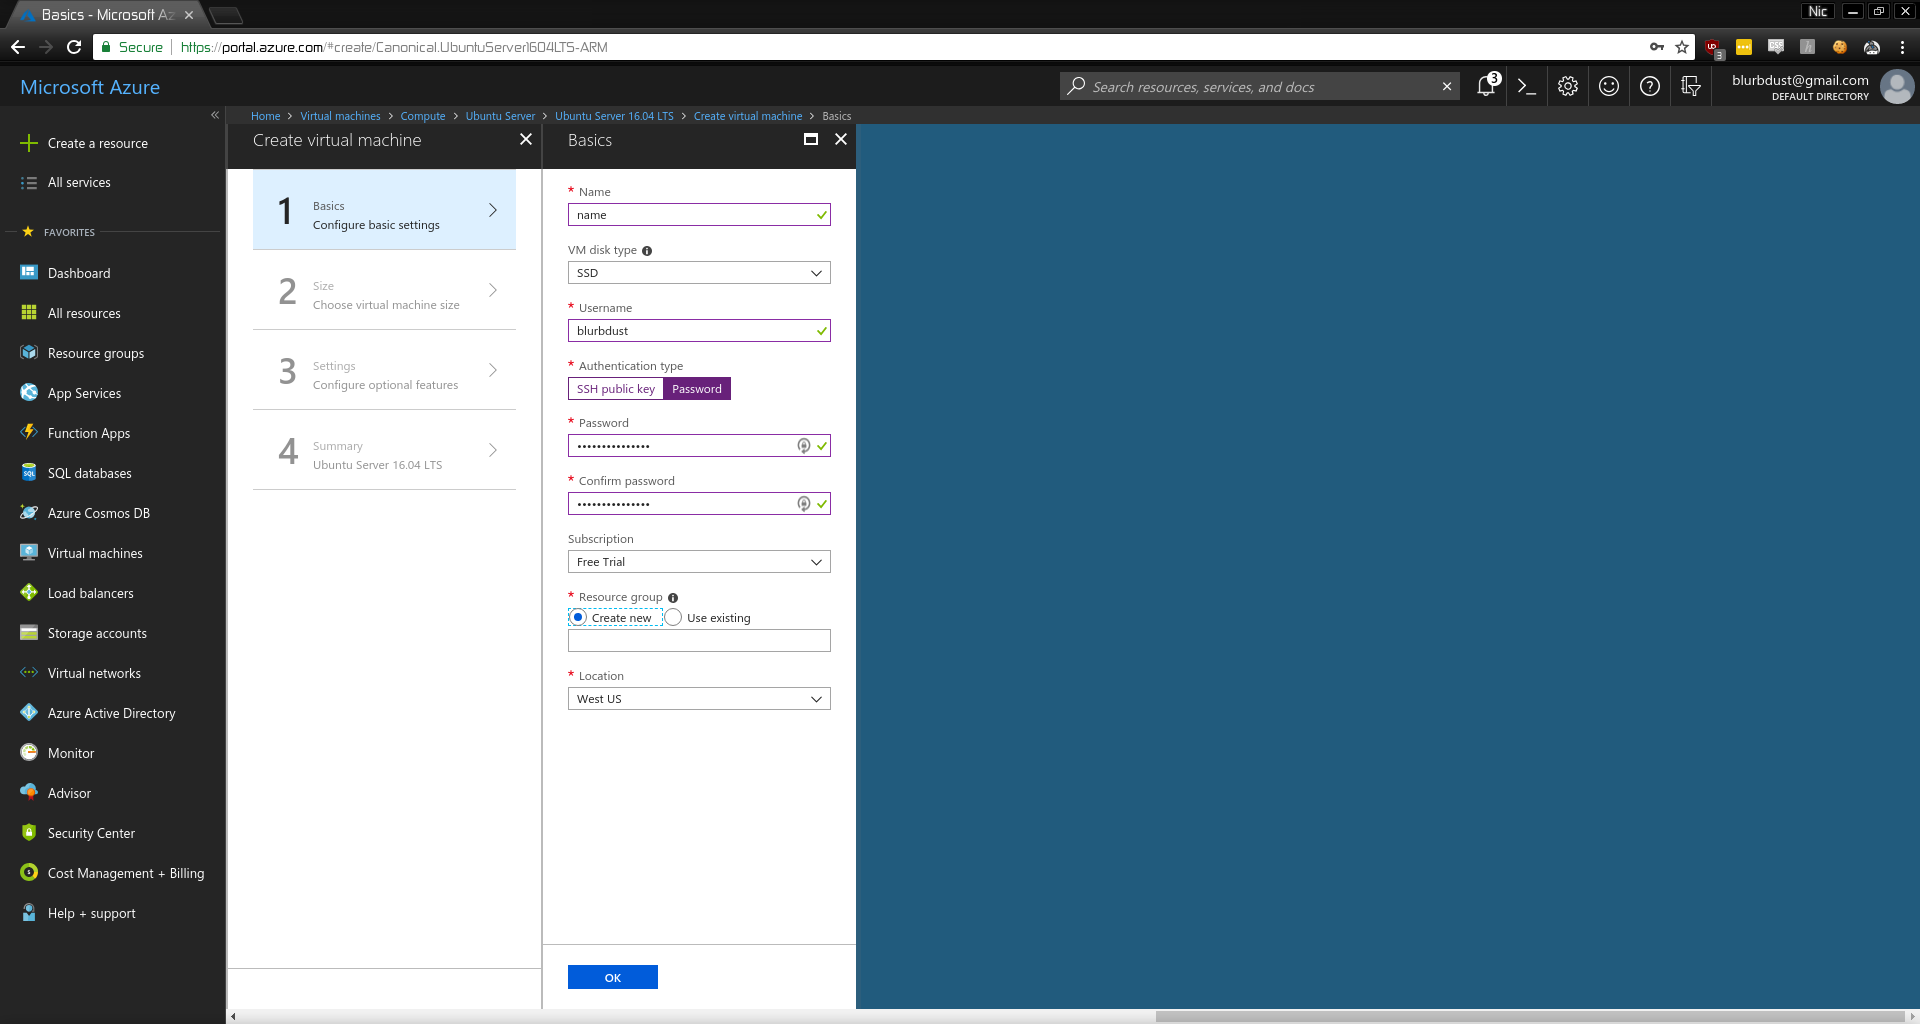
Task: Click the Virtual machines monitor icon
Action: pyautogui.click(x=29, y=553)
